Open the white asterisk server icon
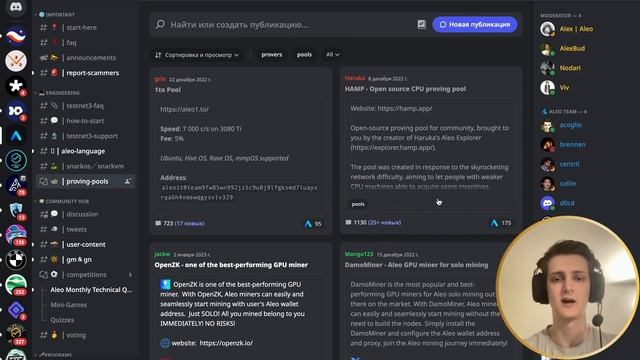This screenshot has width=640, height=360. click(x=16, y=86)
